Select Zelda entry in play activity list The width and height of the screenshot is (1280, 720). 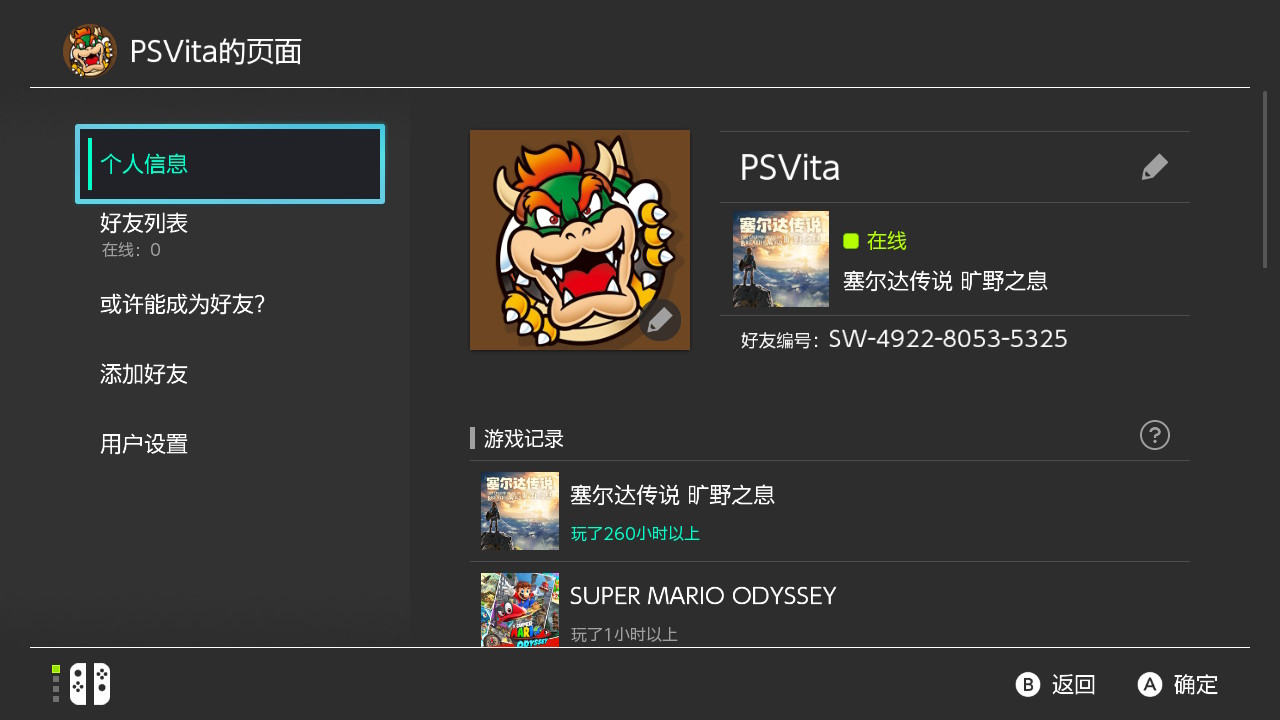[830, 511]
